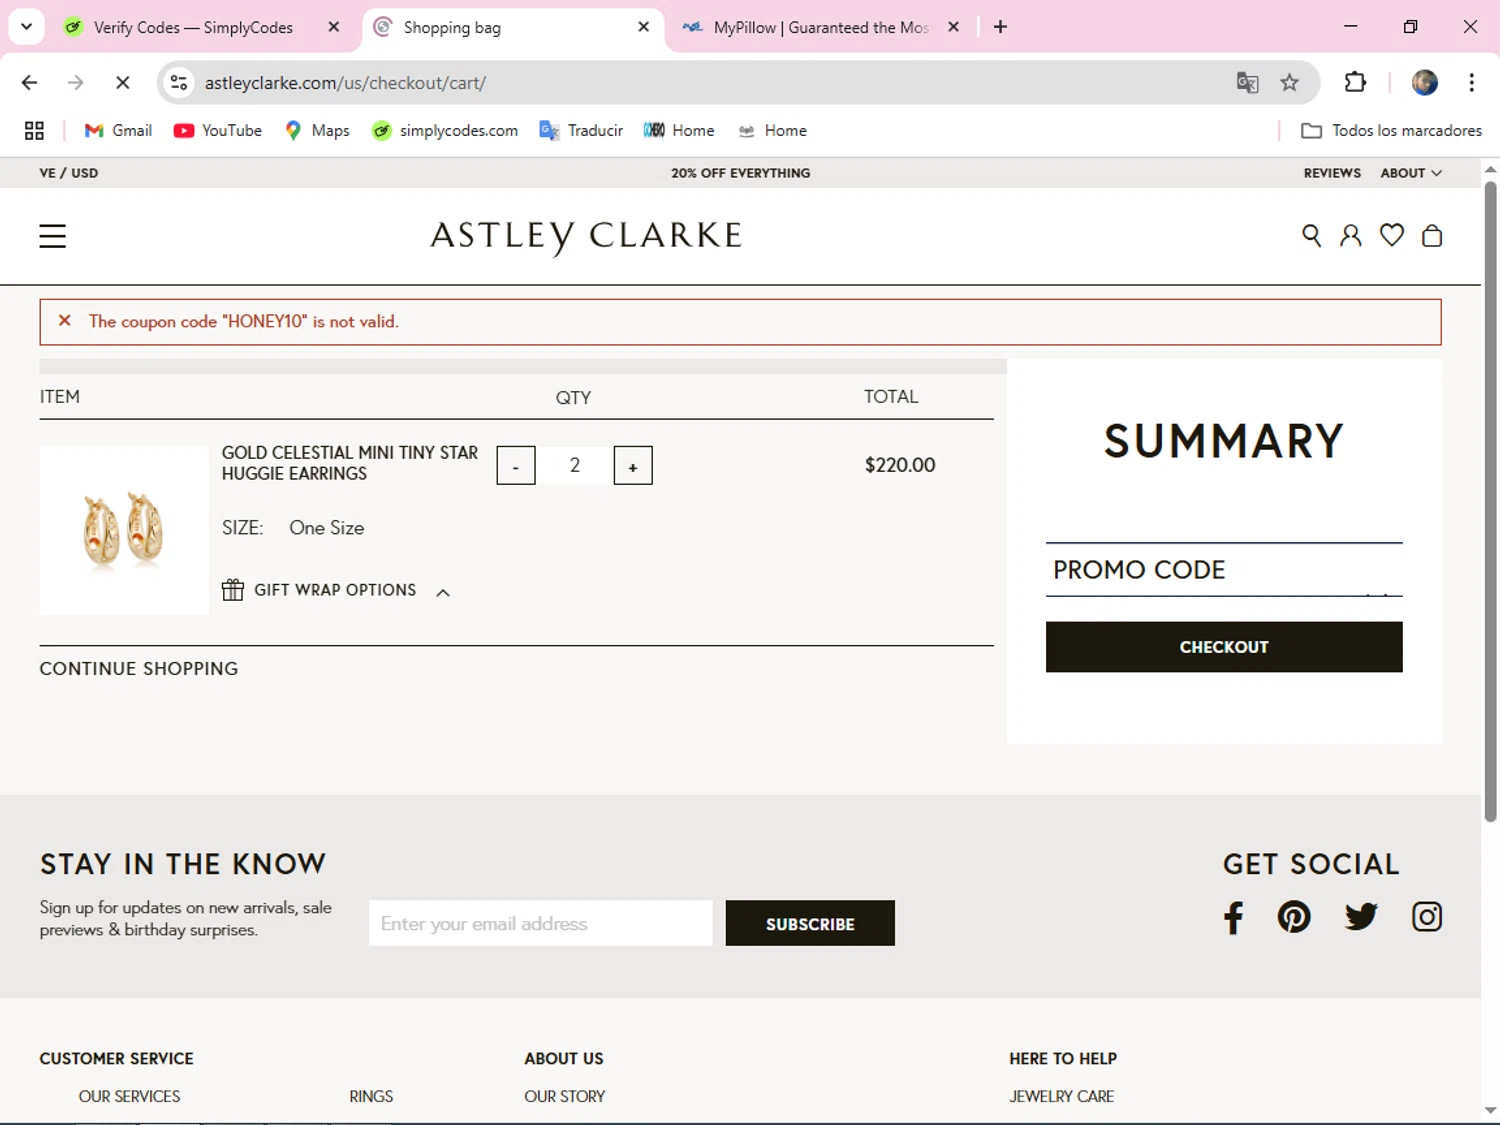
Task: Click the quantity field showing 2
Action: coord(575,465)
